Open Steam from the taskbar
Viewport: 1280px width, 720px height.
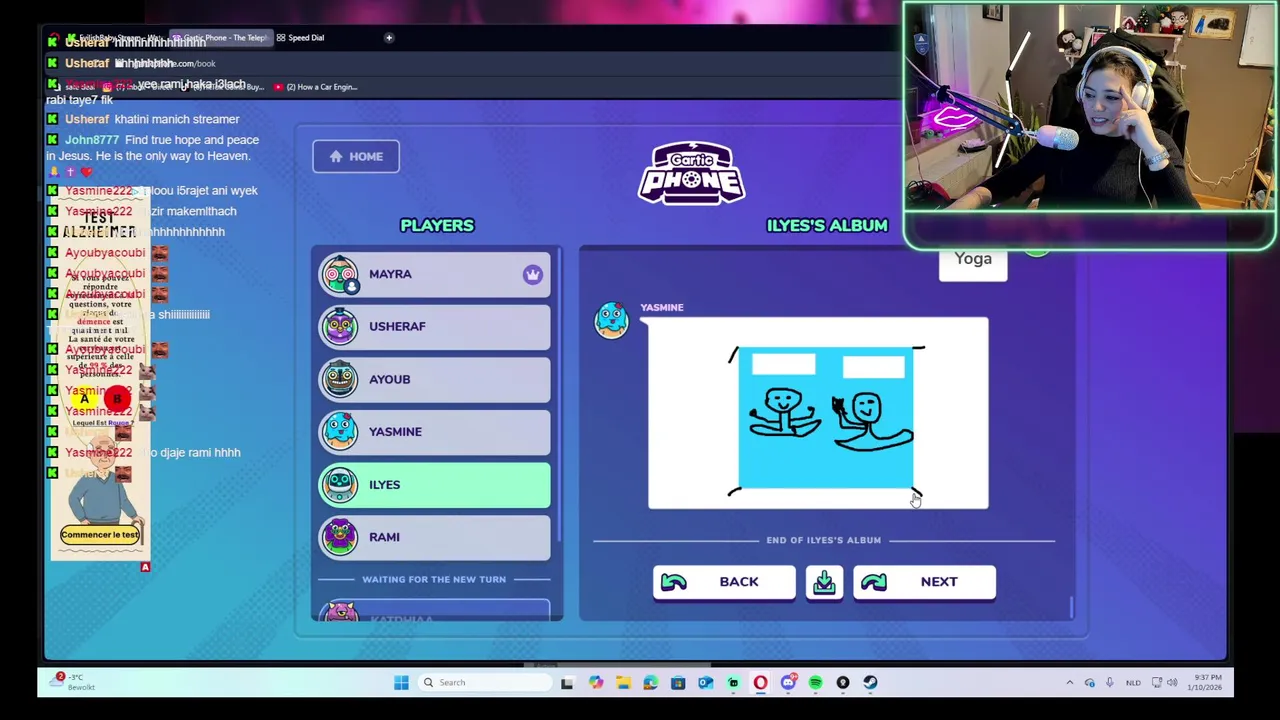[870, 682]
